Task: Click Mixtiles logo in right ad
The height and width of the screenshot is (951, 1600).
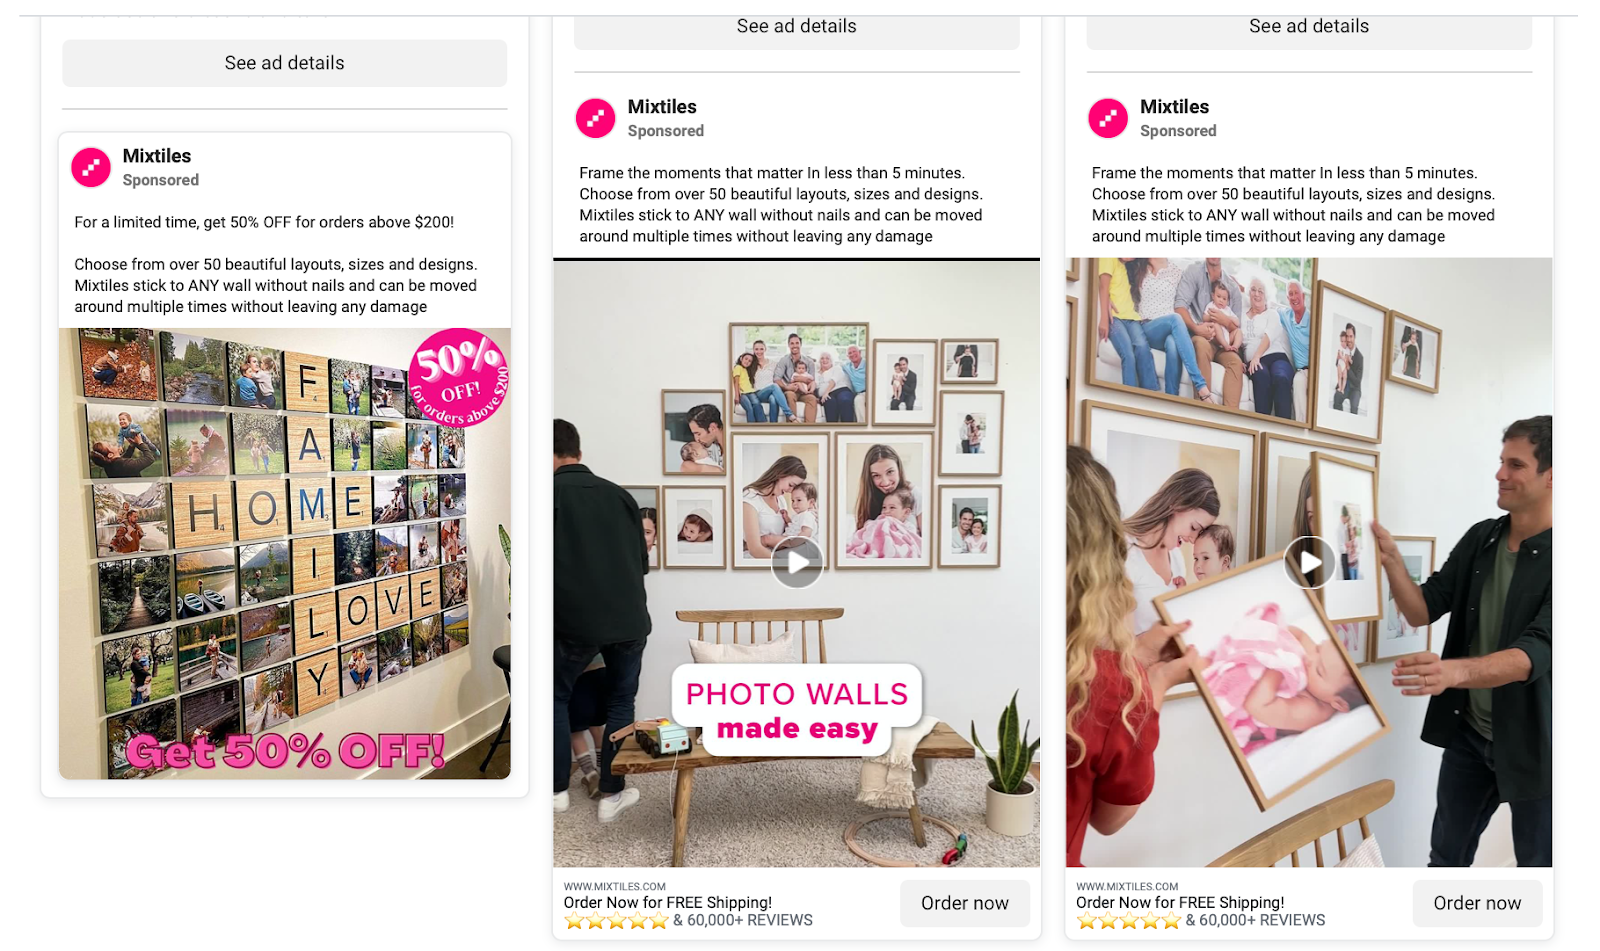Action: point(1108,118)
